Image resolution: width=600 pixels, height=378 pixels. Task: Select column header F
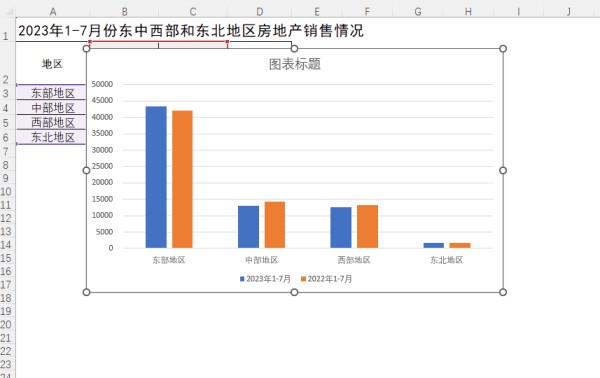click(367, 11)
